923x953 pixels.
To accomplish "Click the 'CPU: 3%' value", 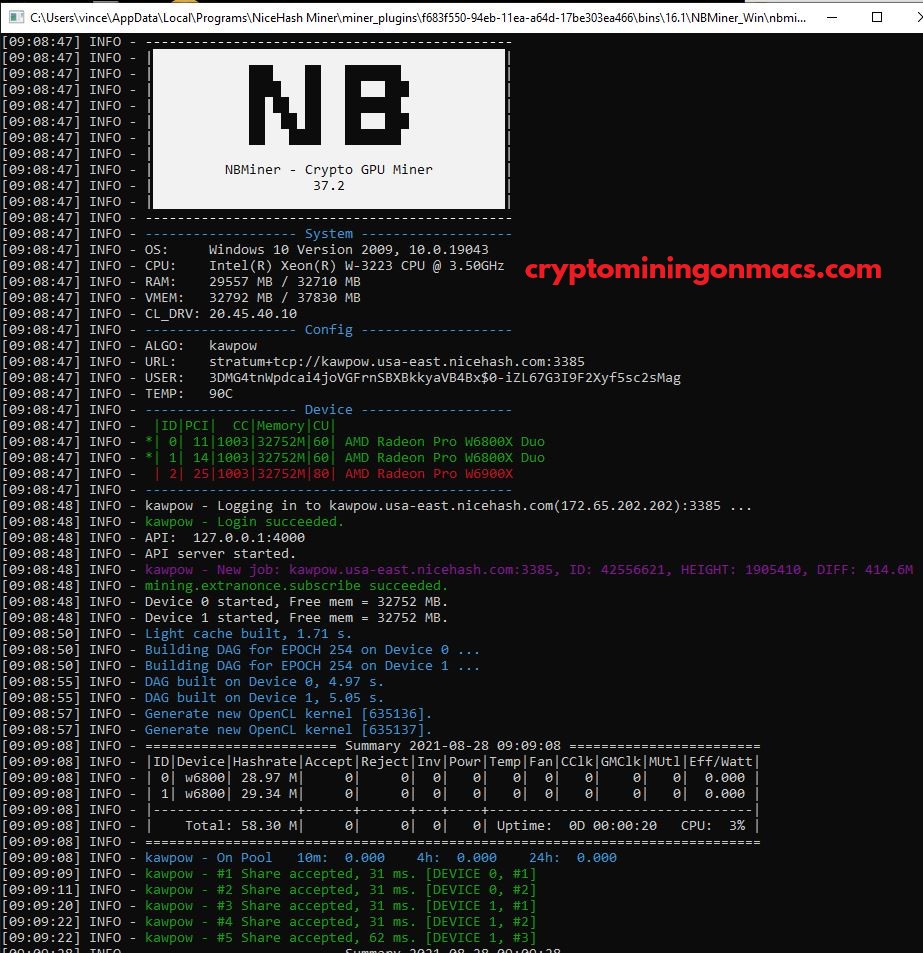I will tap(712, 825).
